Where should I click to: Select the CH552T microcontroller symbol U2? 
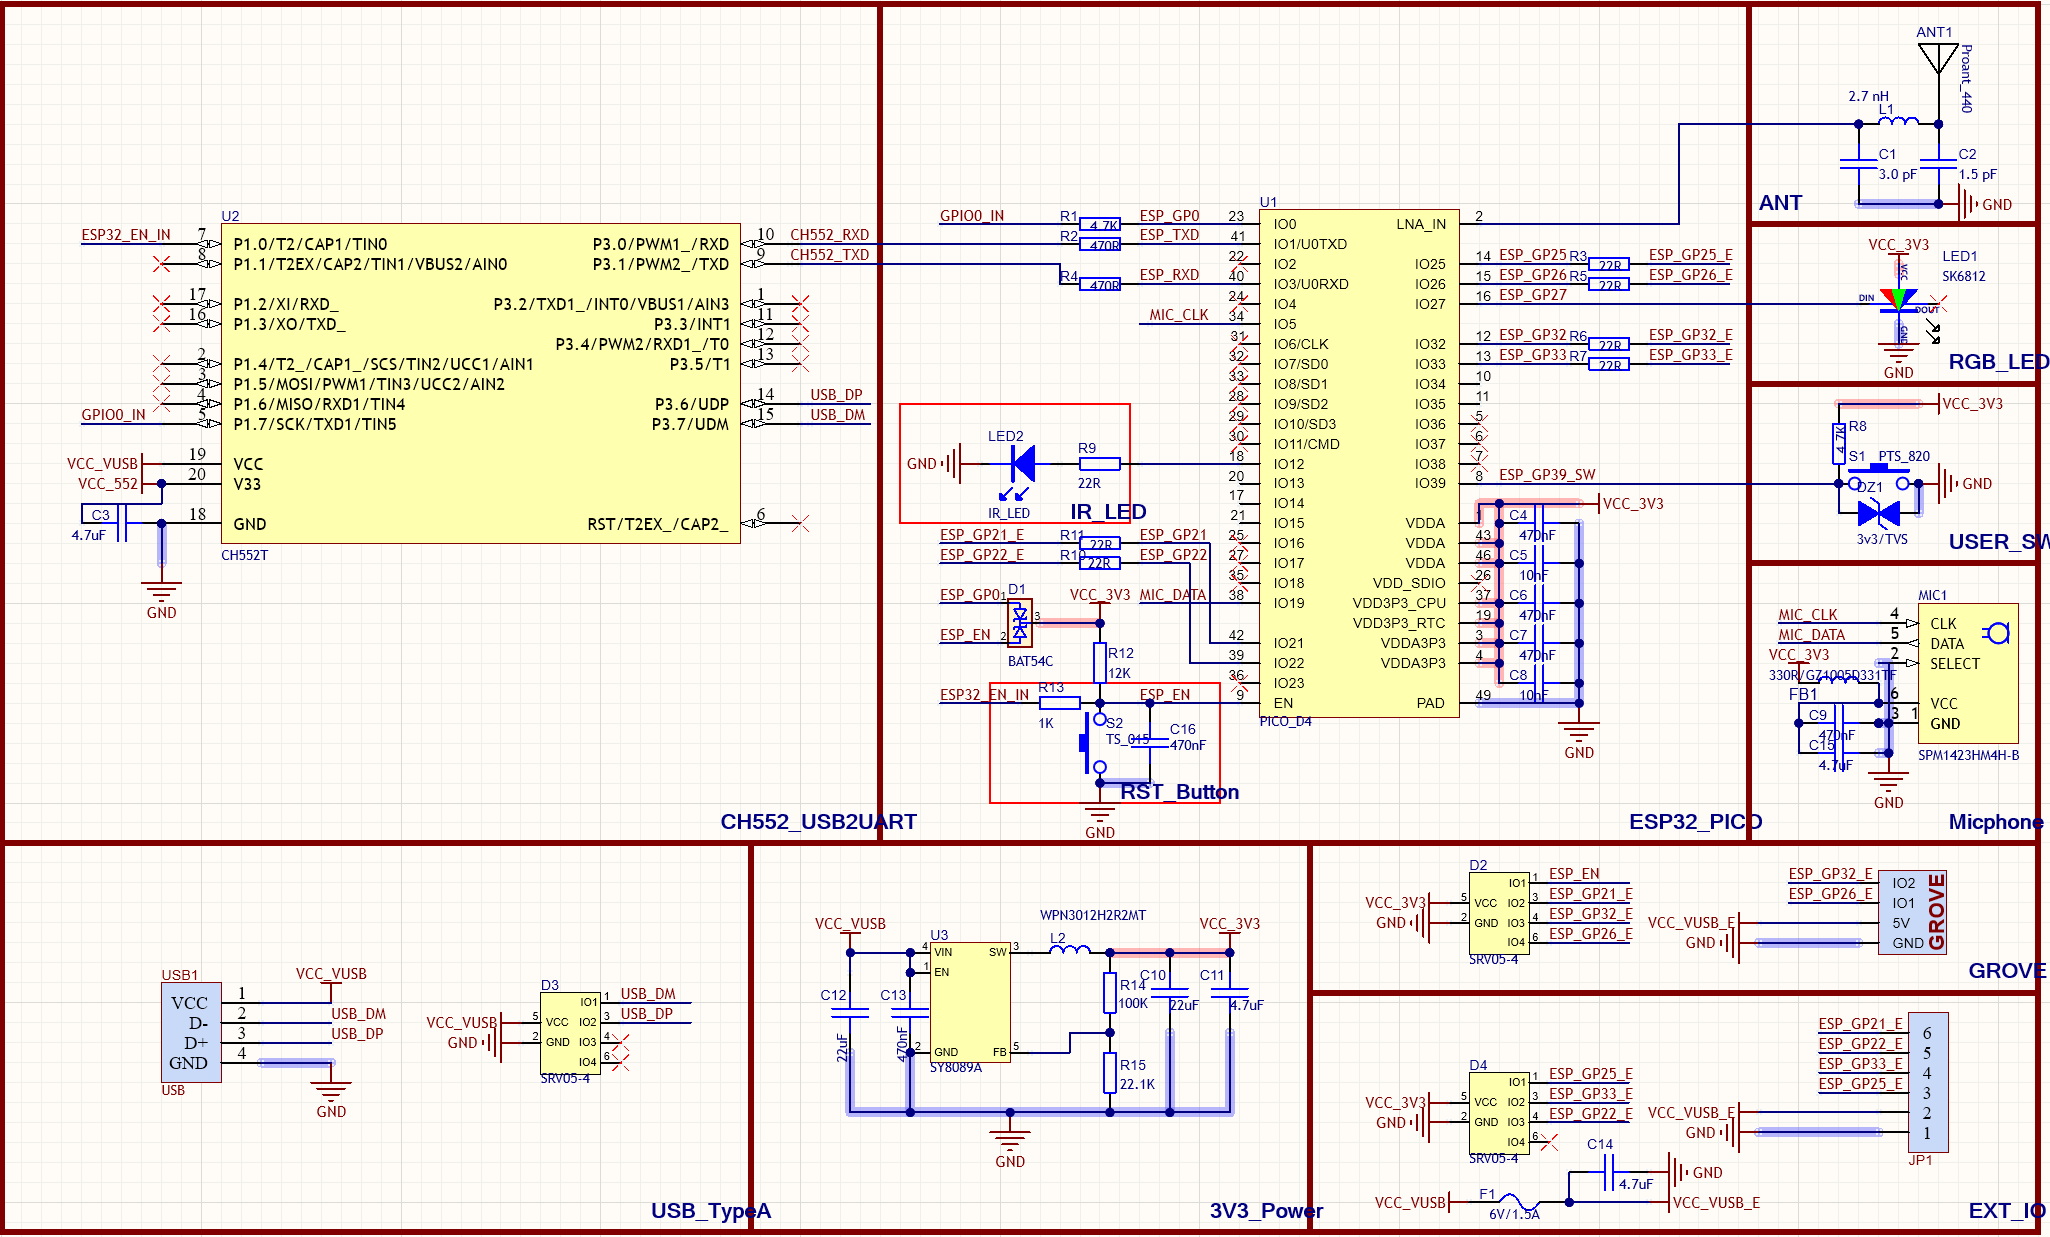click(x=480, y=380)
